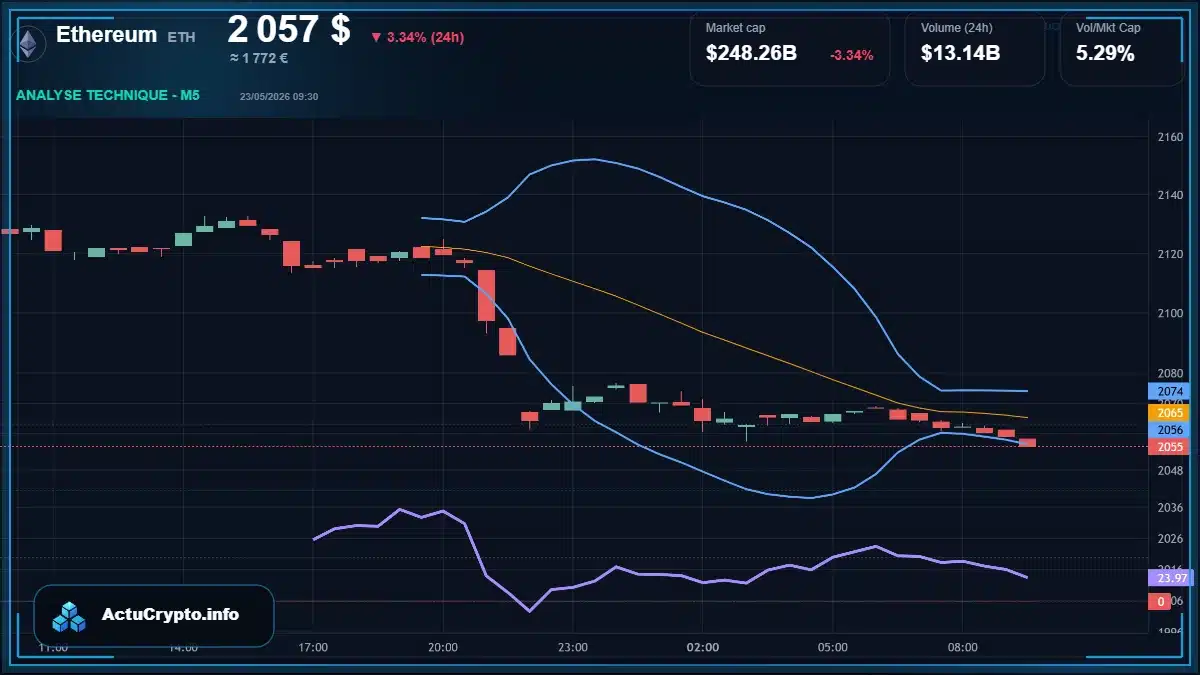Click the 2140 price axis label

(x=1169, y=196)
